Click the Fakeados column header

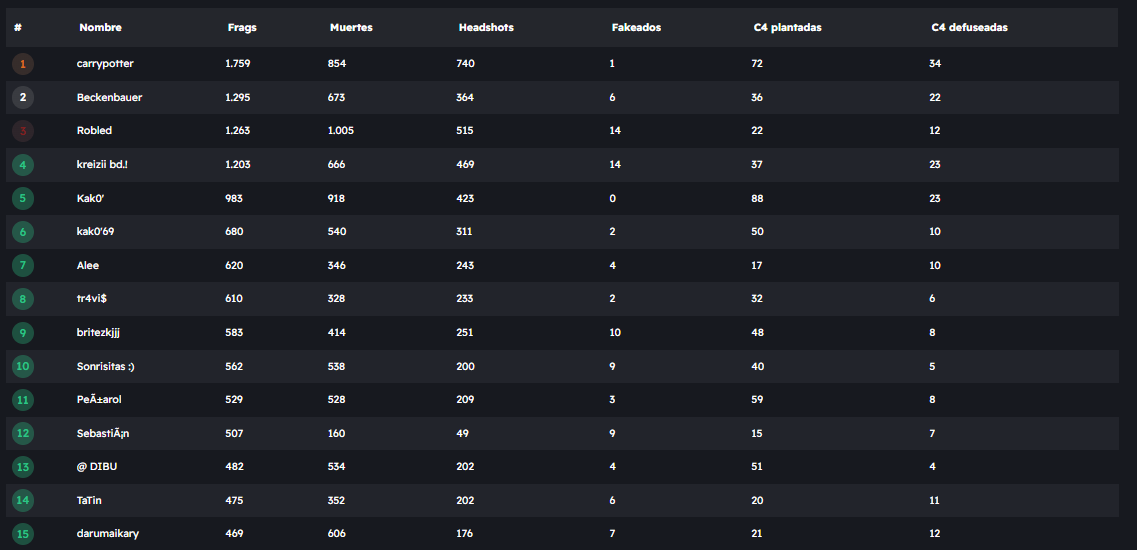coord(636,28)
